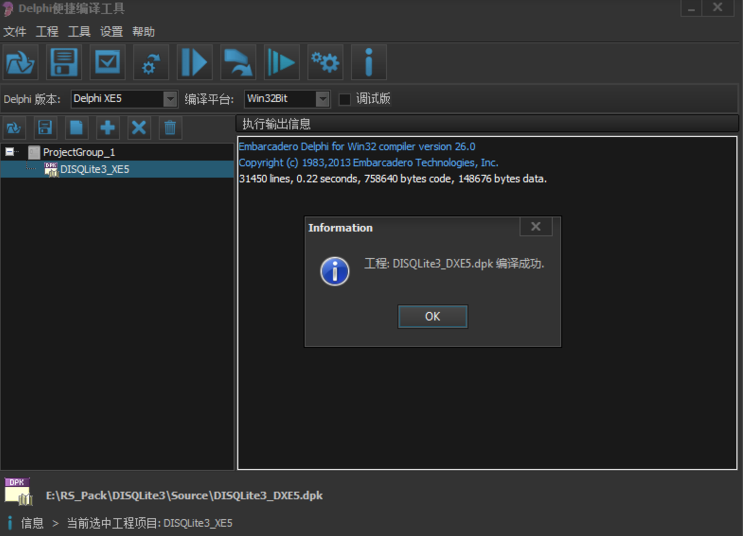Viewport: 743px width, 536px height.
Task: Open the 帮助 menu
Action: pyautogui.click(x=144, y=32)
